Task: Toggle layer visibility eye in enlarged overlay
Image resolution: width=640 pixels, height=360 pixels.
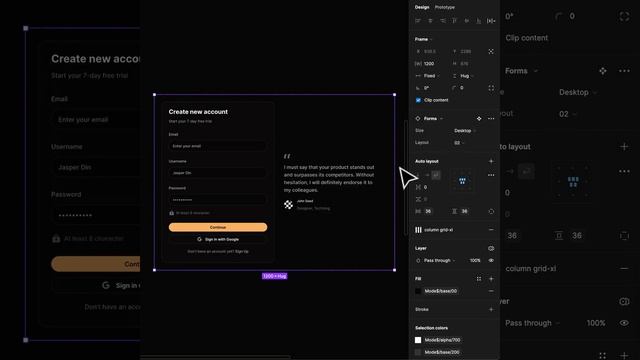Action: pos(624,323)
